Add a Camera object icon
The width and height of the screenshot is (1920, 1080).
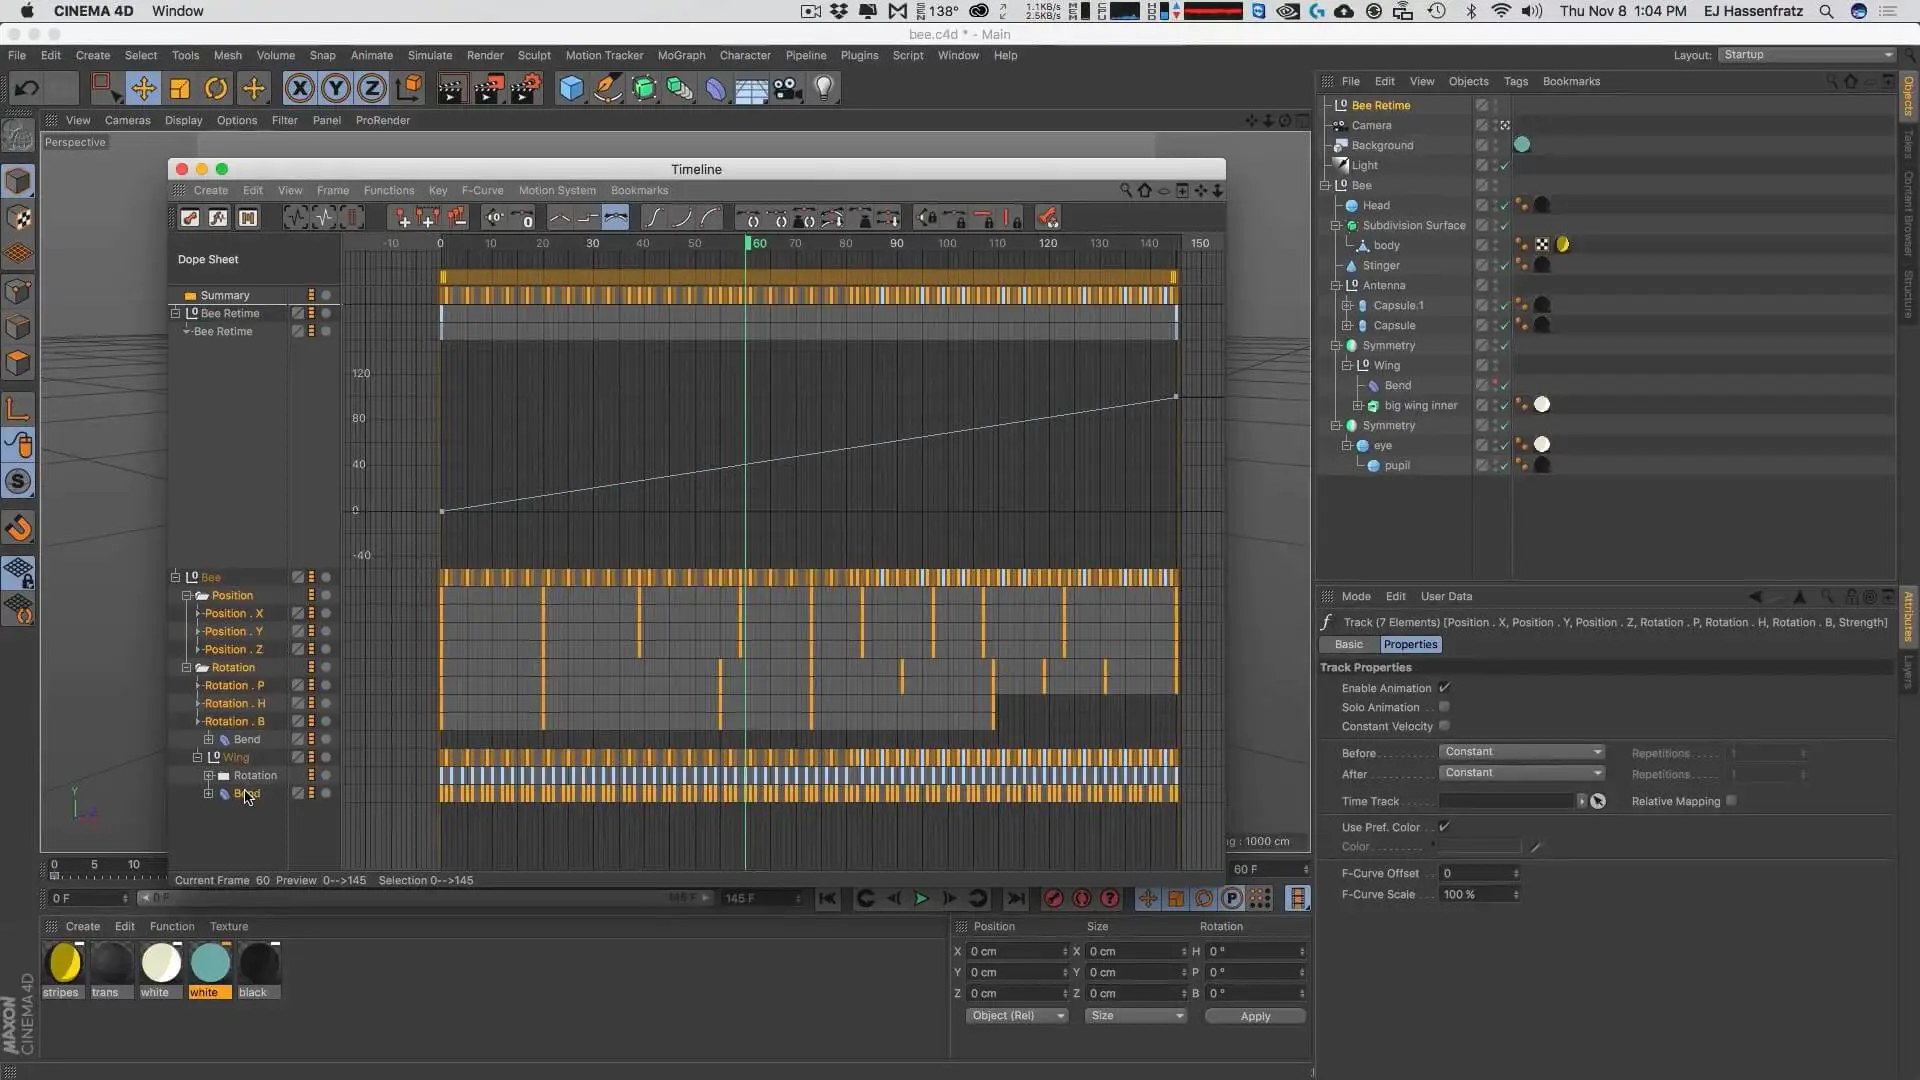[x=788, y=89]
